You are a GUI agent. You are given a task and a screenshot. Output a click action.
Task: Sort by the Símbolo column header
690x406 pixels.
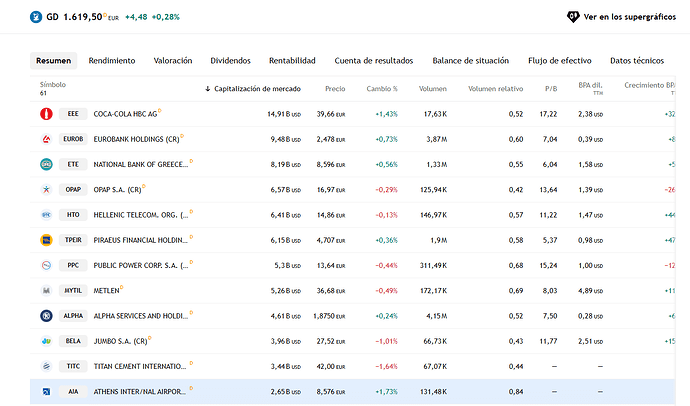53,84
